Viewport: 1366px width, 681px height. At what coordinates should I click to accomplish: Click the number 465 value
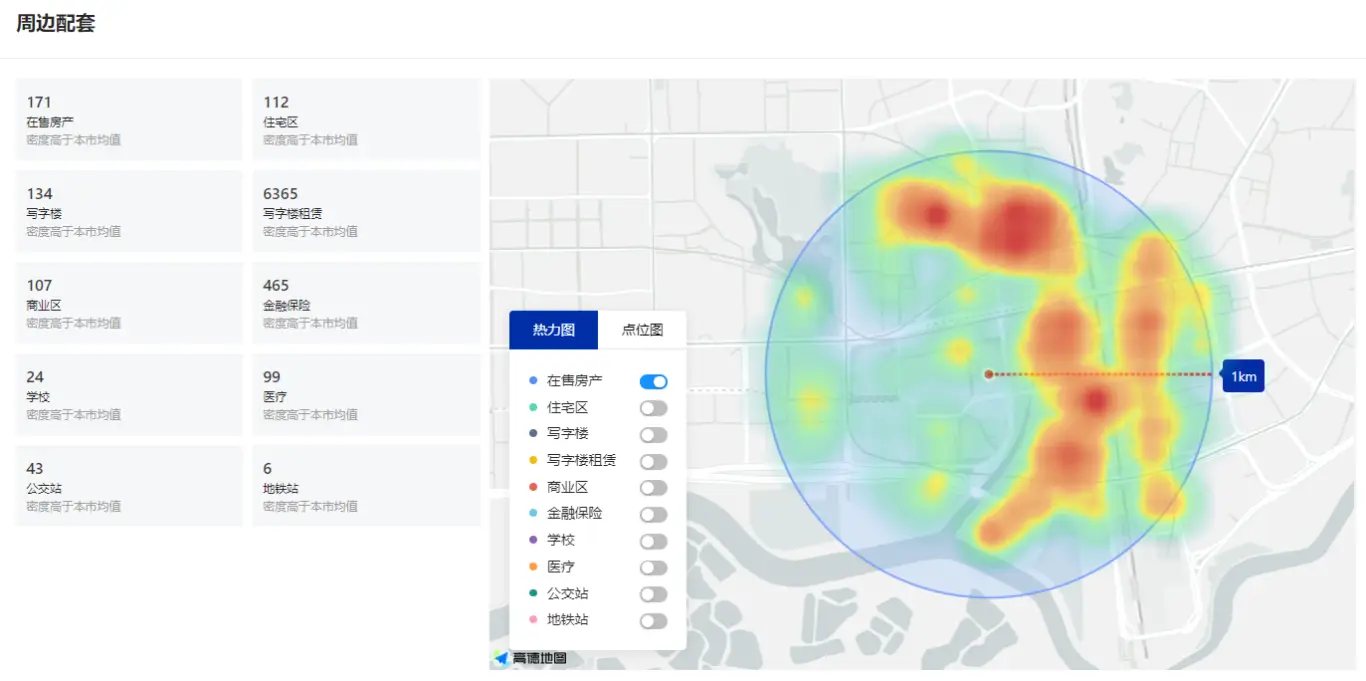coord(276,286)
